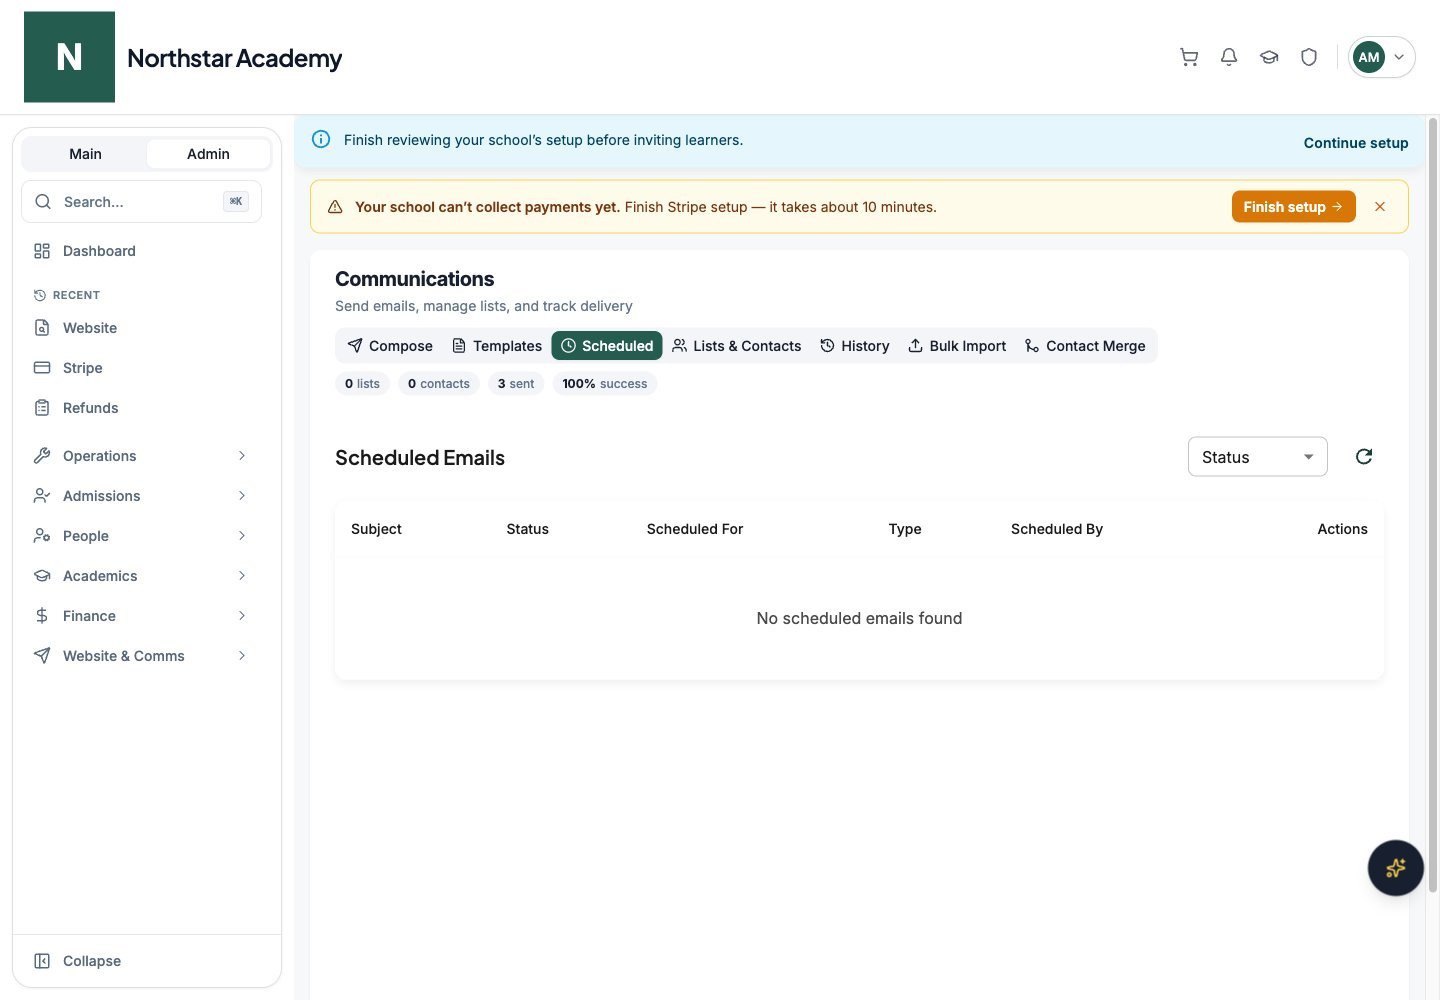The height and width of the screenshot is (1000, 1440).
Task: Select the Scheduled tab
Action: [x=607, y=346]
